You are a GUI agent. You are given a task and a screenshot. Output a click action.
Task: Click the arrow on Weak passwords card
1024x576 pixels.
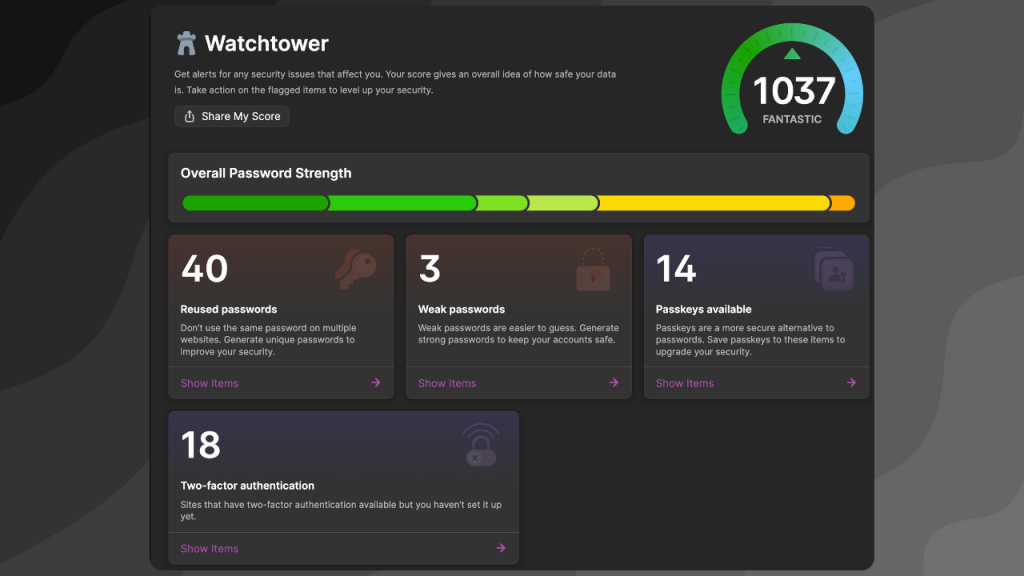click(x=614, y=382)
